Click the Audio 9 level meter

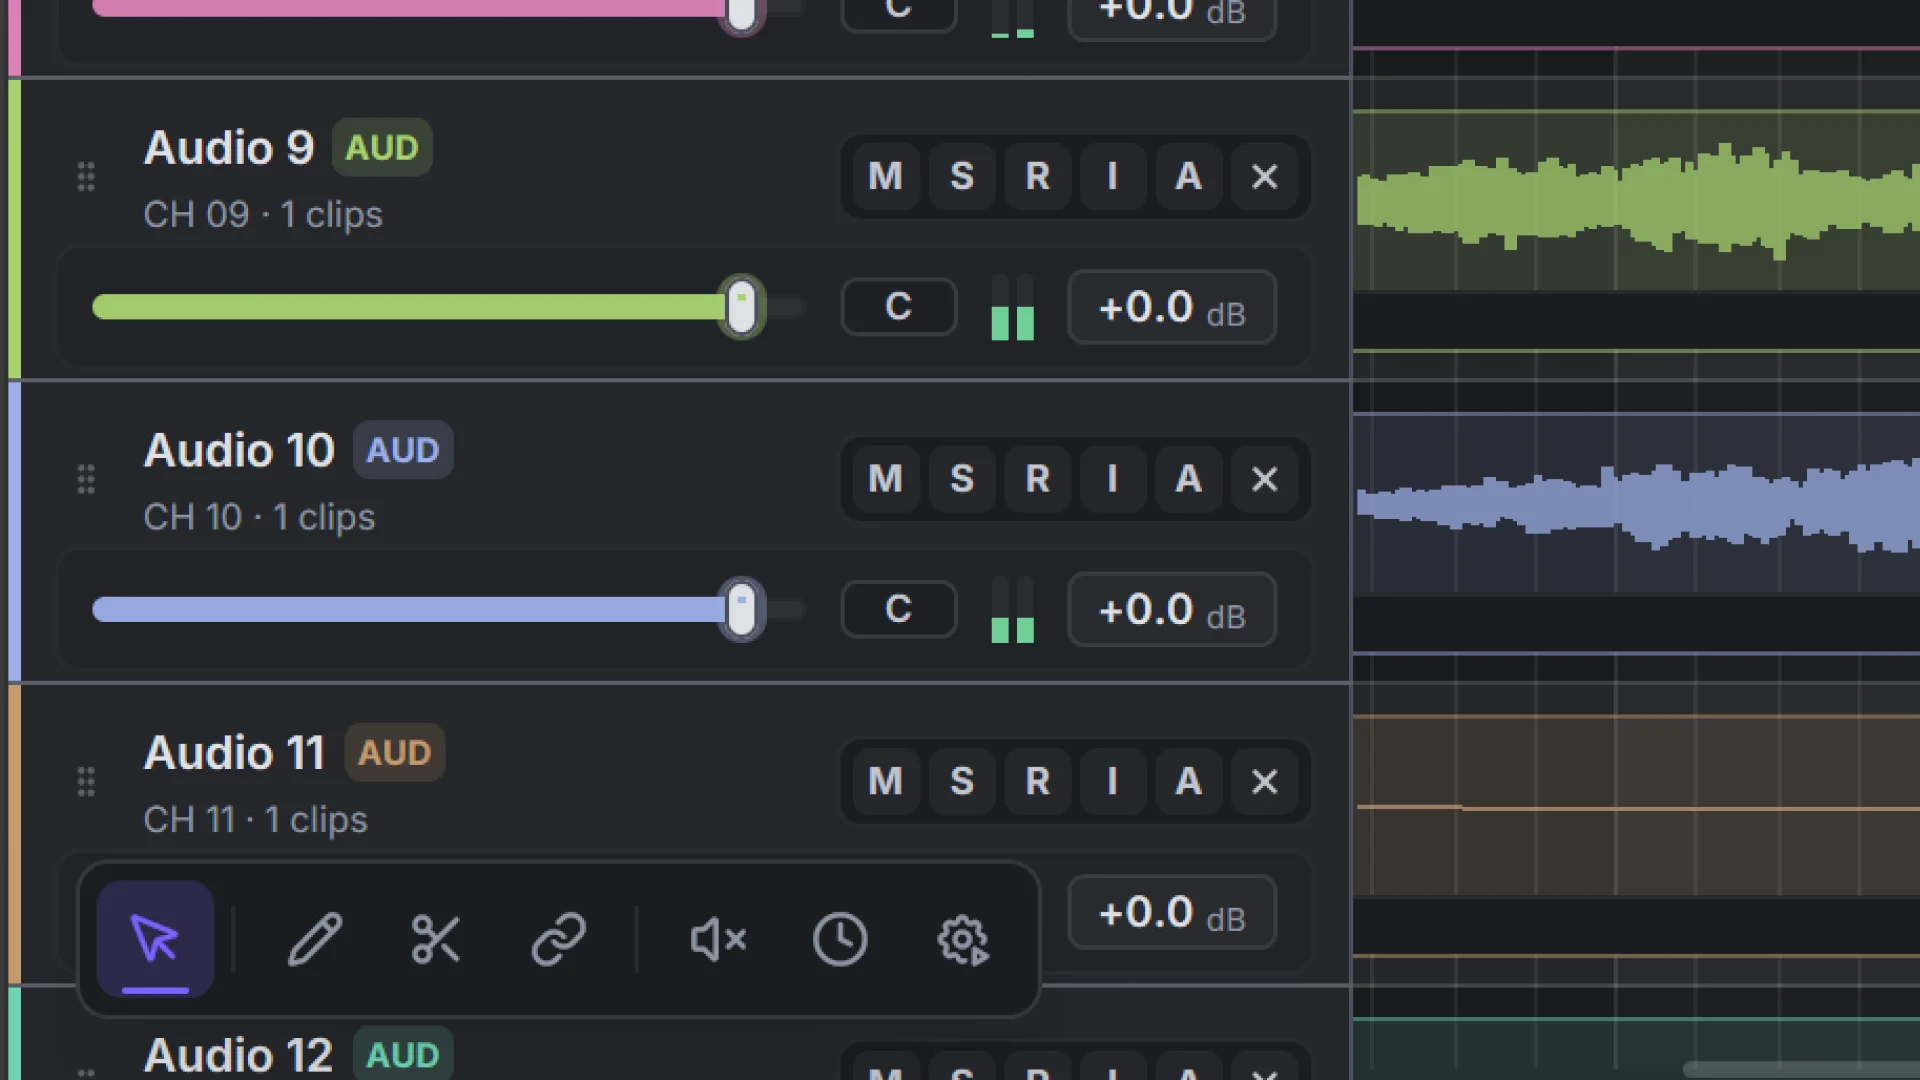1012,307
